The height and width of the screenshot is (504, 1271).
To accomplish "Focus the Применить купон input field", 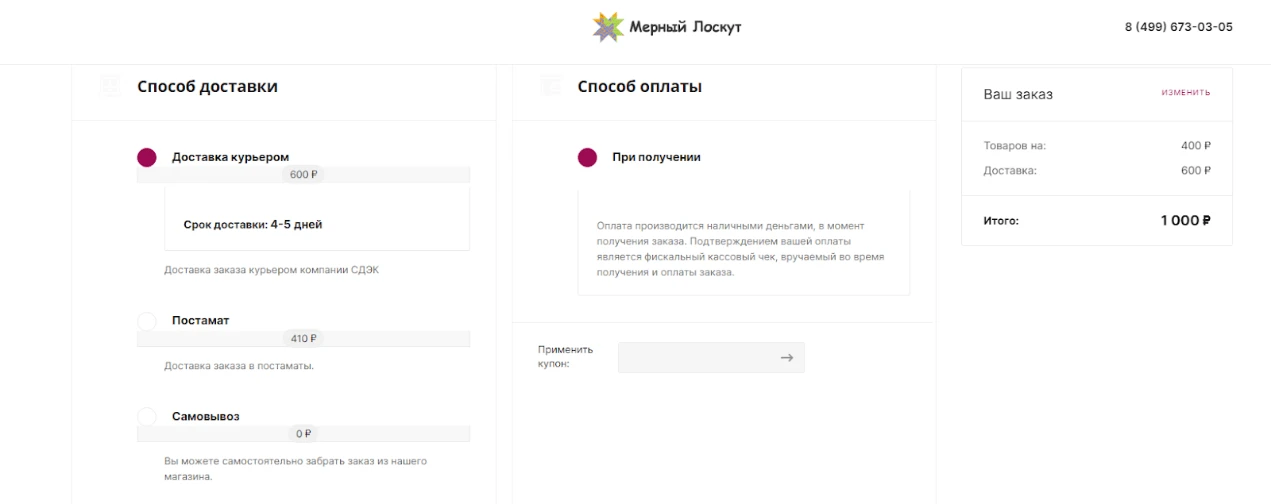I will click(711, 358).
